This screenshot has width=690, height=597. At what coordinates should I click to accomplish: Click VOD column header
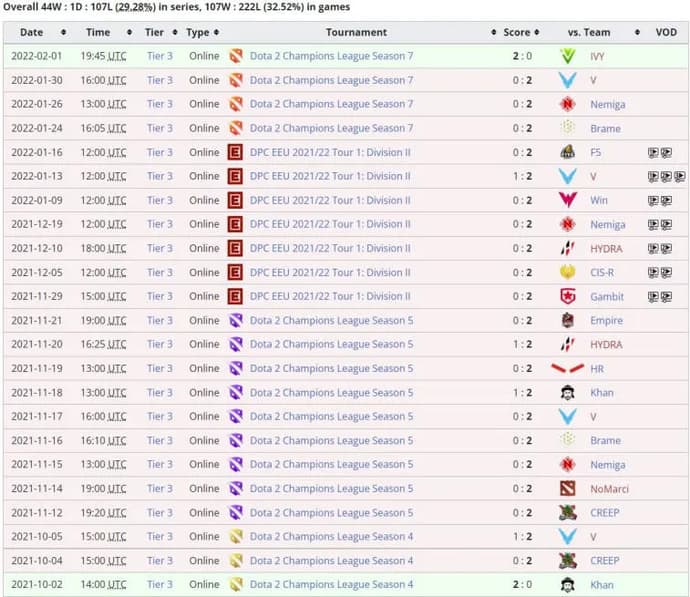click(x=666, y=32)
